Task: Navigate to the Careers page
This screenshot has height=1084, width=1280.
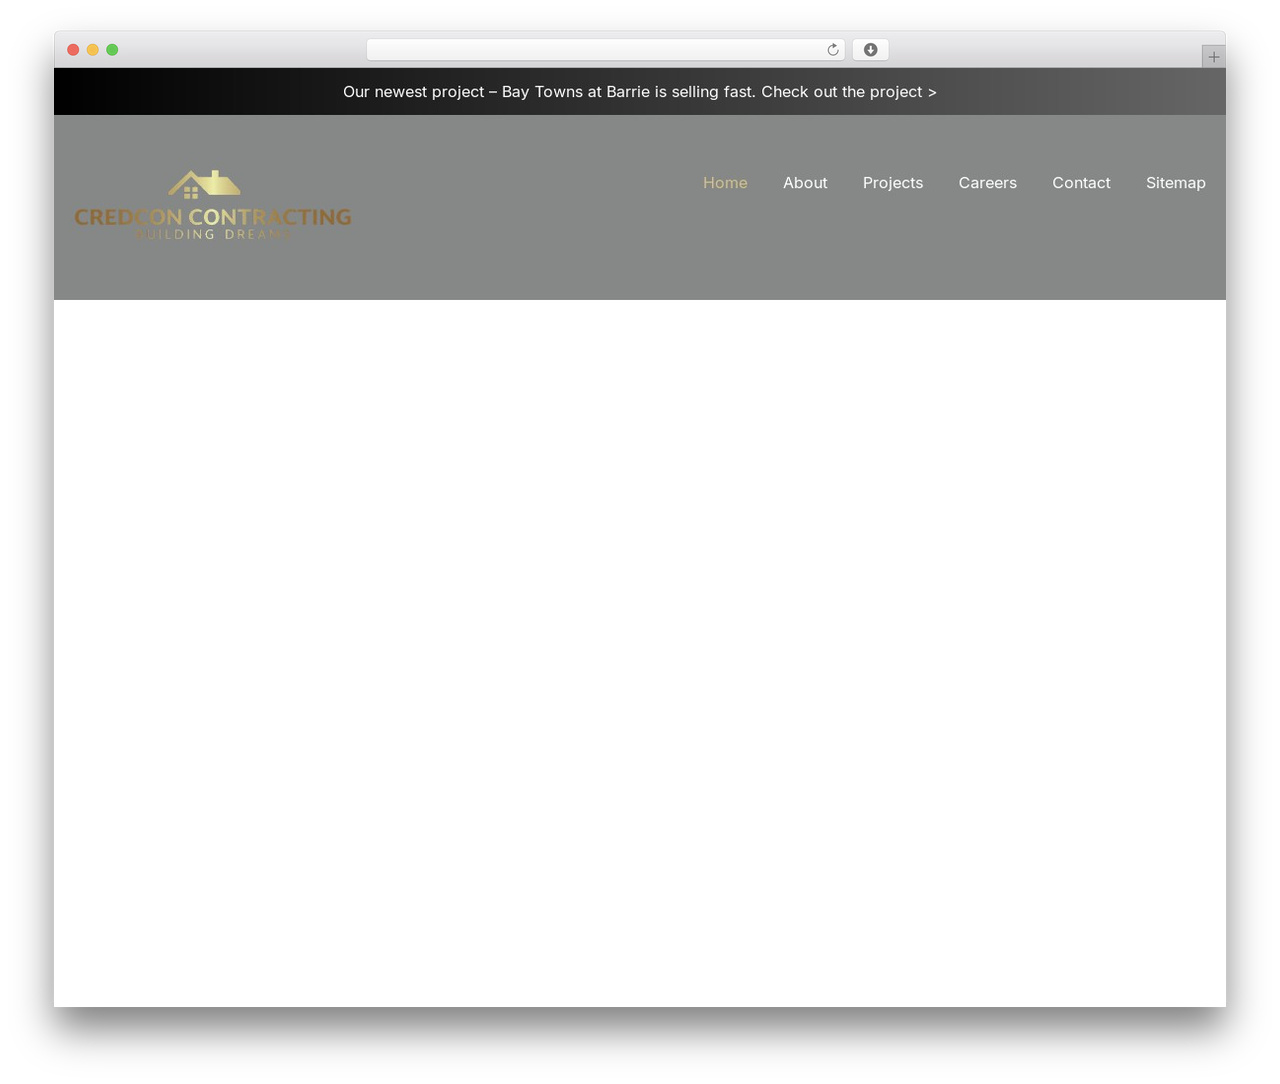Action: point(987,183)
